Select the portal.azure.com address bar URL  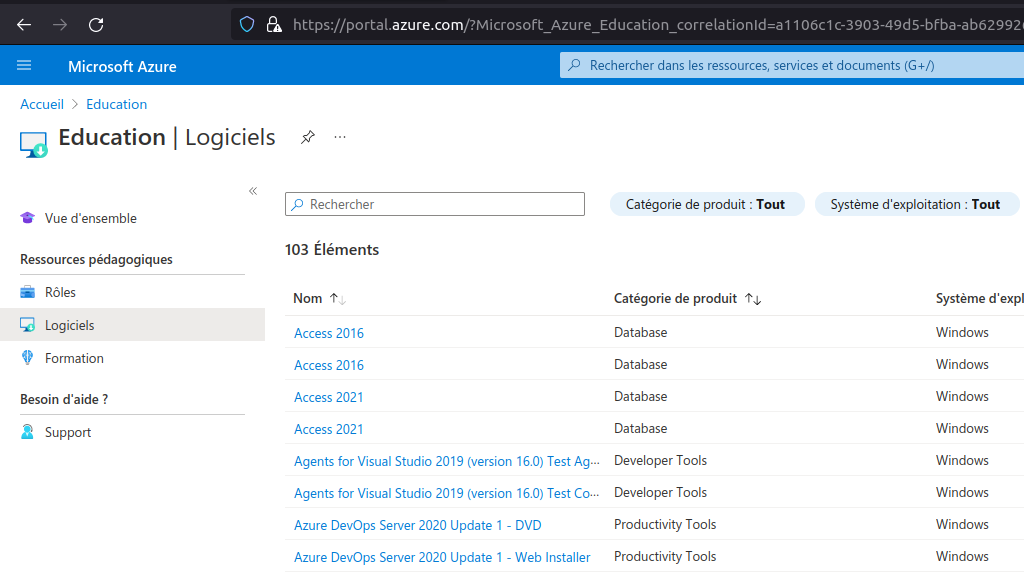coord(658,25)
